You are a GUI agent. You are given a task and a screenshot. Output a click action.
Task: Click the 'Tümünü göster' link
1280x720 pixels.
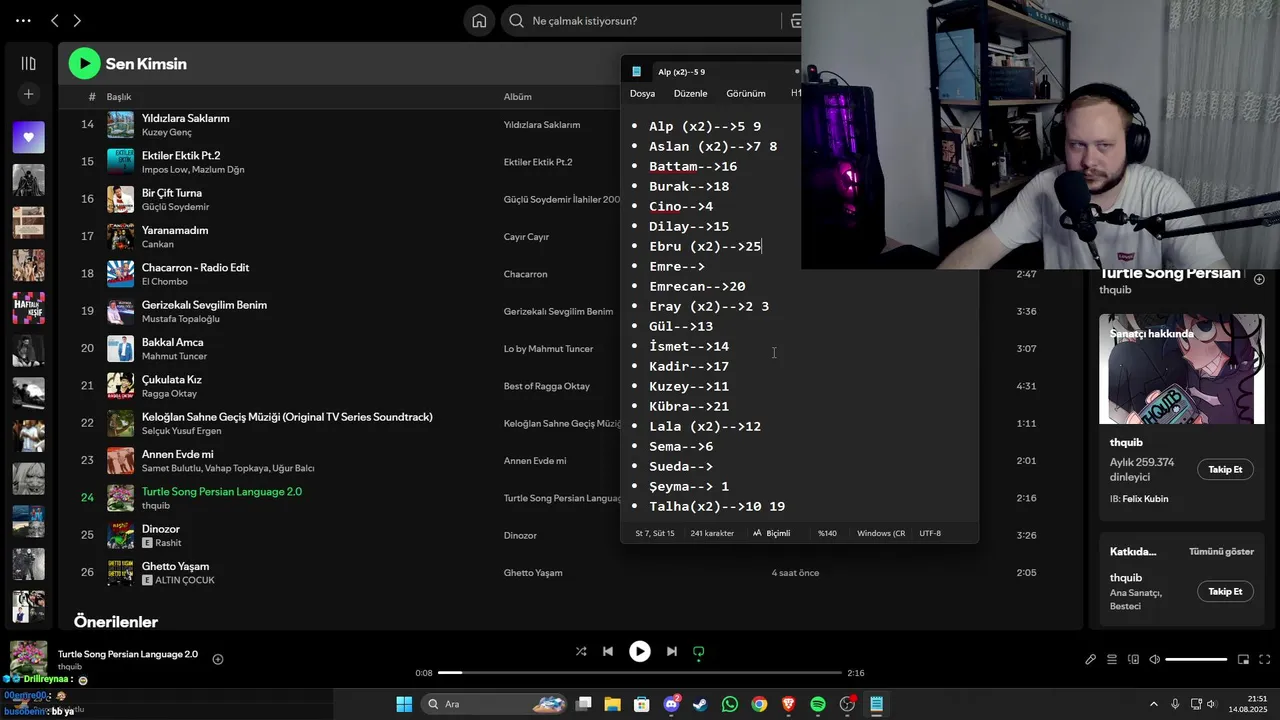coord(1221,551)
